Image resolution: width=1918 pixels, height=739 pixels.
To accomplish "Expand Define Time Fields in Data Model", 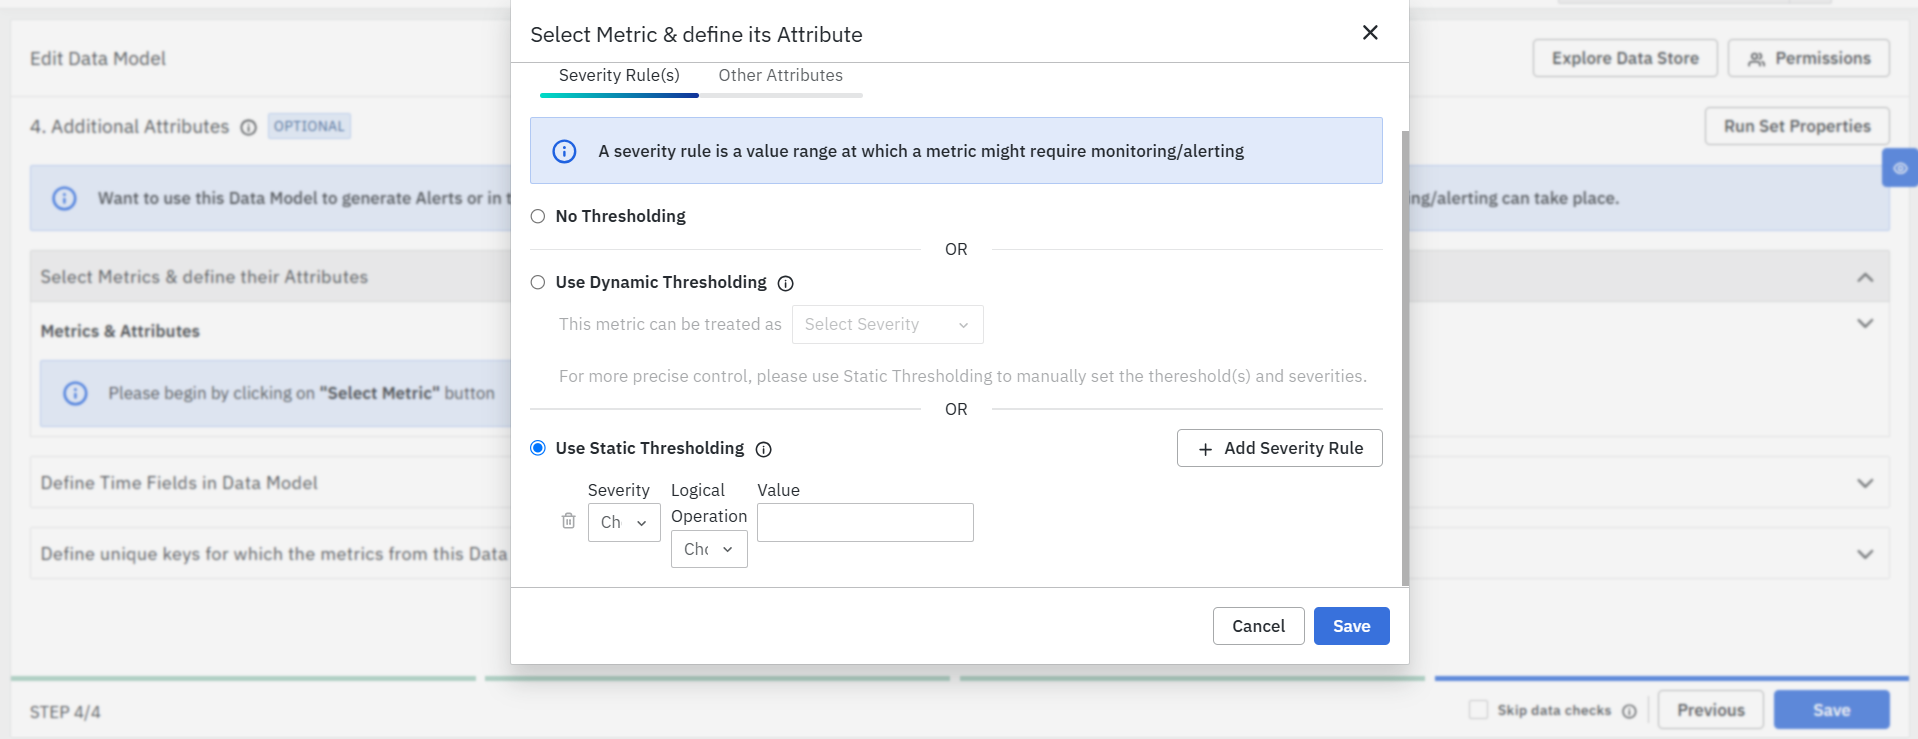I will pyautogui.click(x=1864, y=483).
